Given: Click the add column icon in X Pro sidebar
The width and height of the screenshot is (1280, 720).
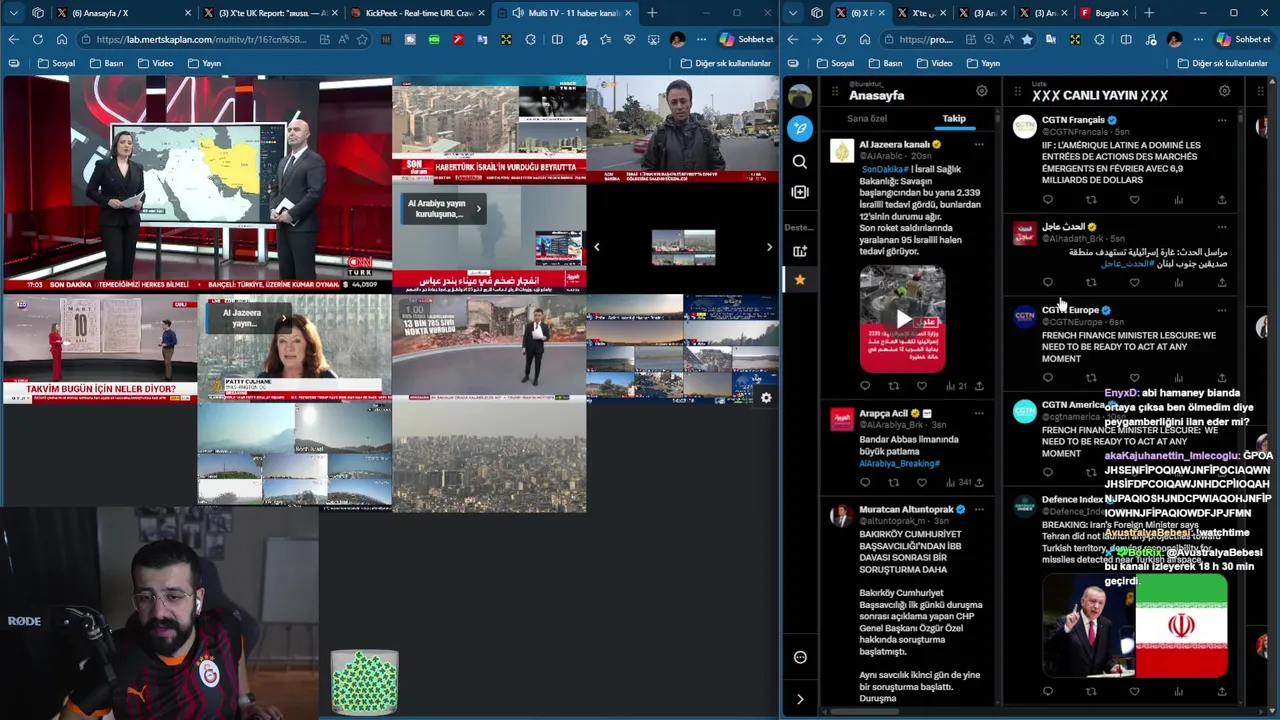Looking at the screenshot, I should [x=800, y=192].
